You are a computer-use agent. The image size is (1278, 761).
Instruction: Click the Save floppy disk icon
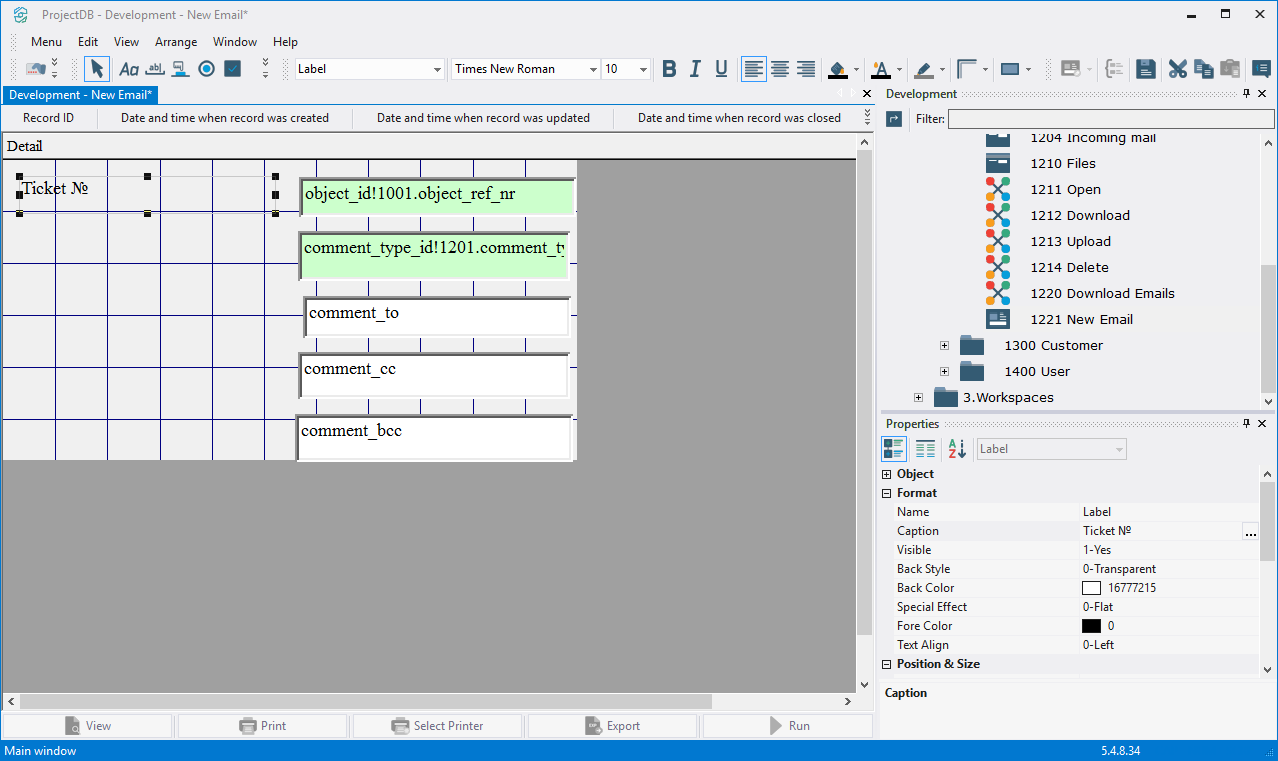pos(1146,69)
